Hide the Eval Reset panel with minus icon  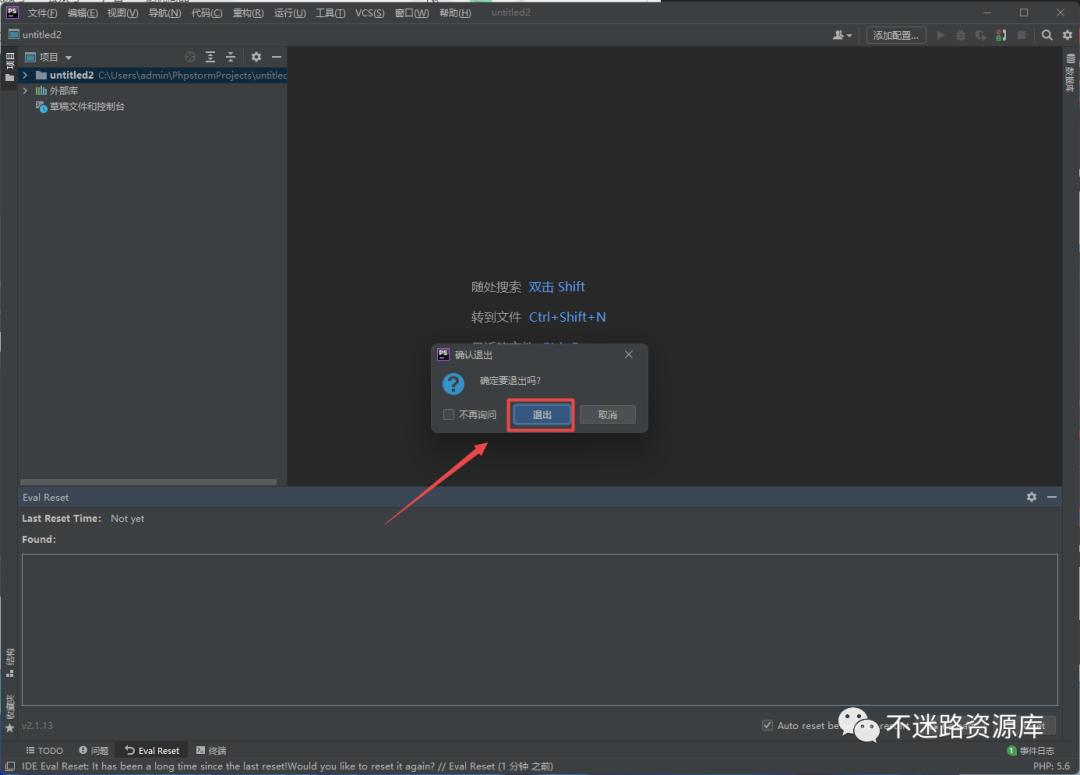coord(1052,497)
